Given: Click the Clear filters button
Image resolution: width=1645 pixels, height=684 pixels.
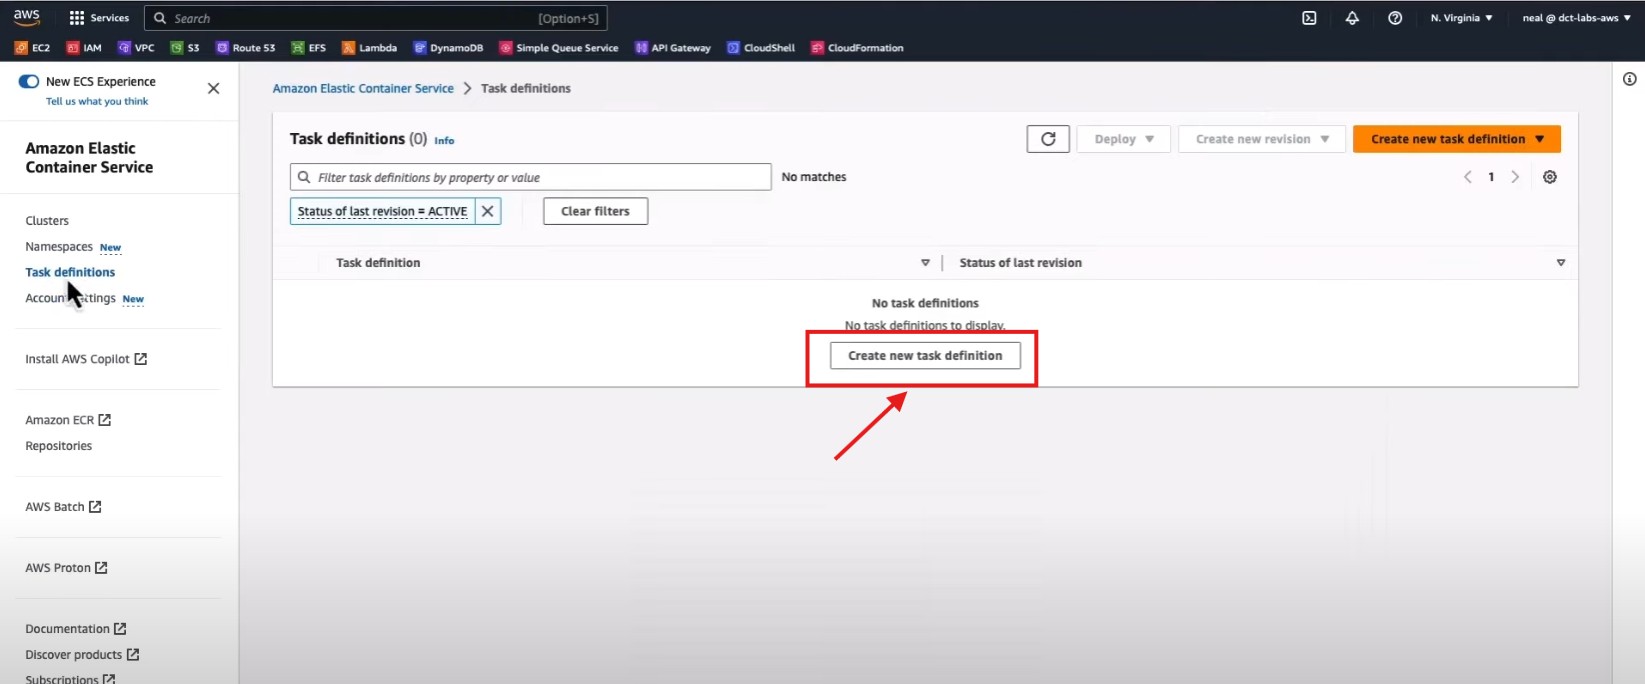Looking at the screenshot, I should 595,211.
